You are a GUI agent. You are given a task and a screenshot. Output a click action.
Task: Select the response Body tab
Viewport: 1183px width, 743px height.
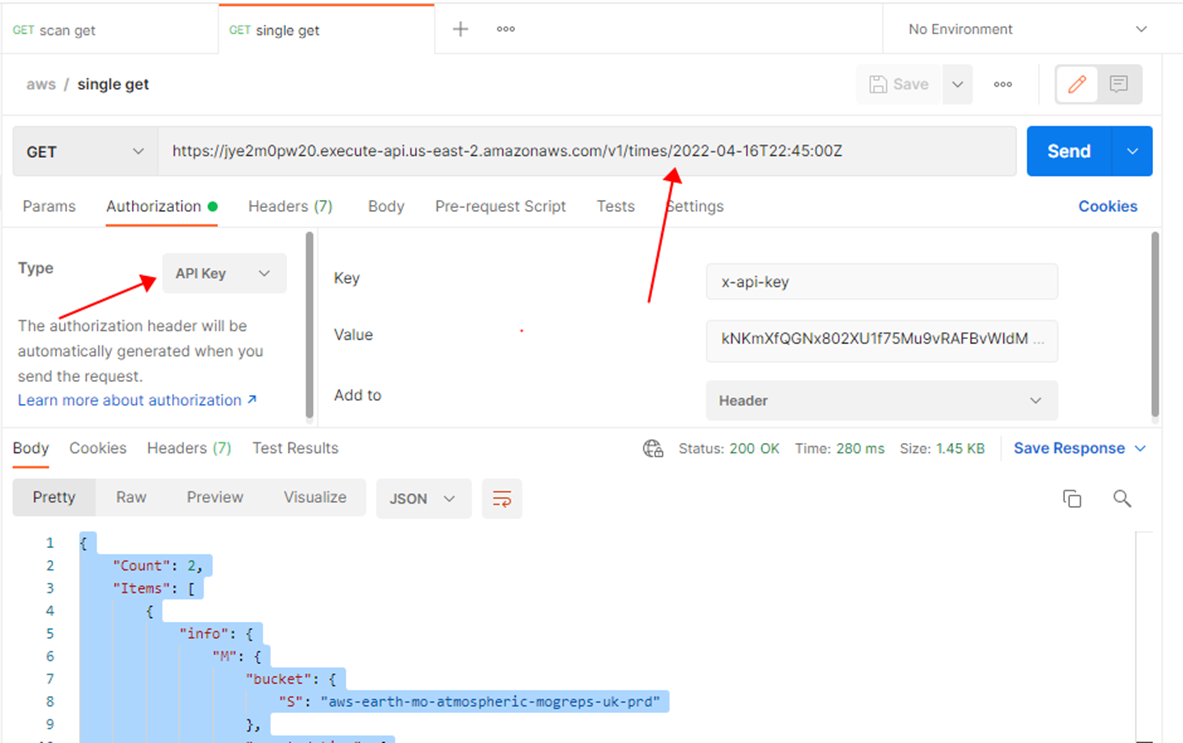[x=31, y=449]
